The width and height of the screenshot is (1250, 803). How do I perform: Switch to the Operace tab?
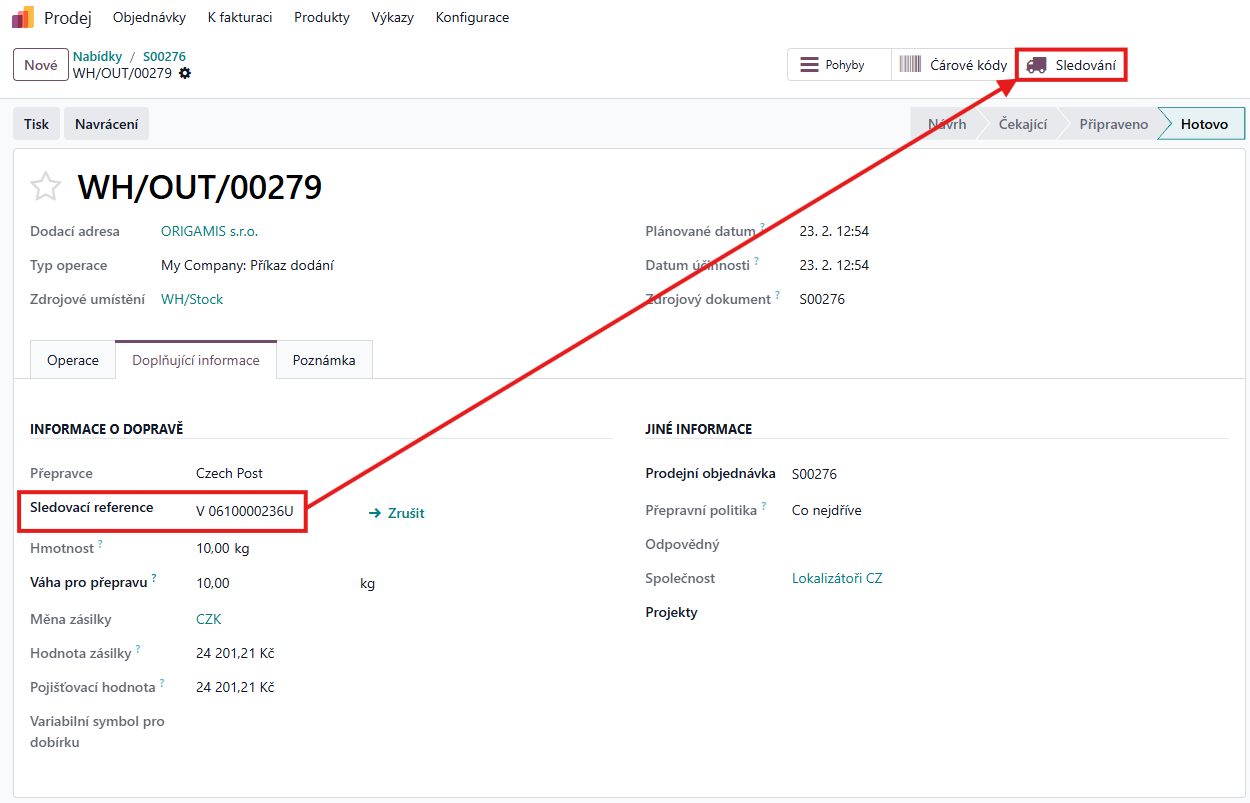73,360
